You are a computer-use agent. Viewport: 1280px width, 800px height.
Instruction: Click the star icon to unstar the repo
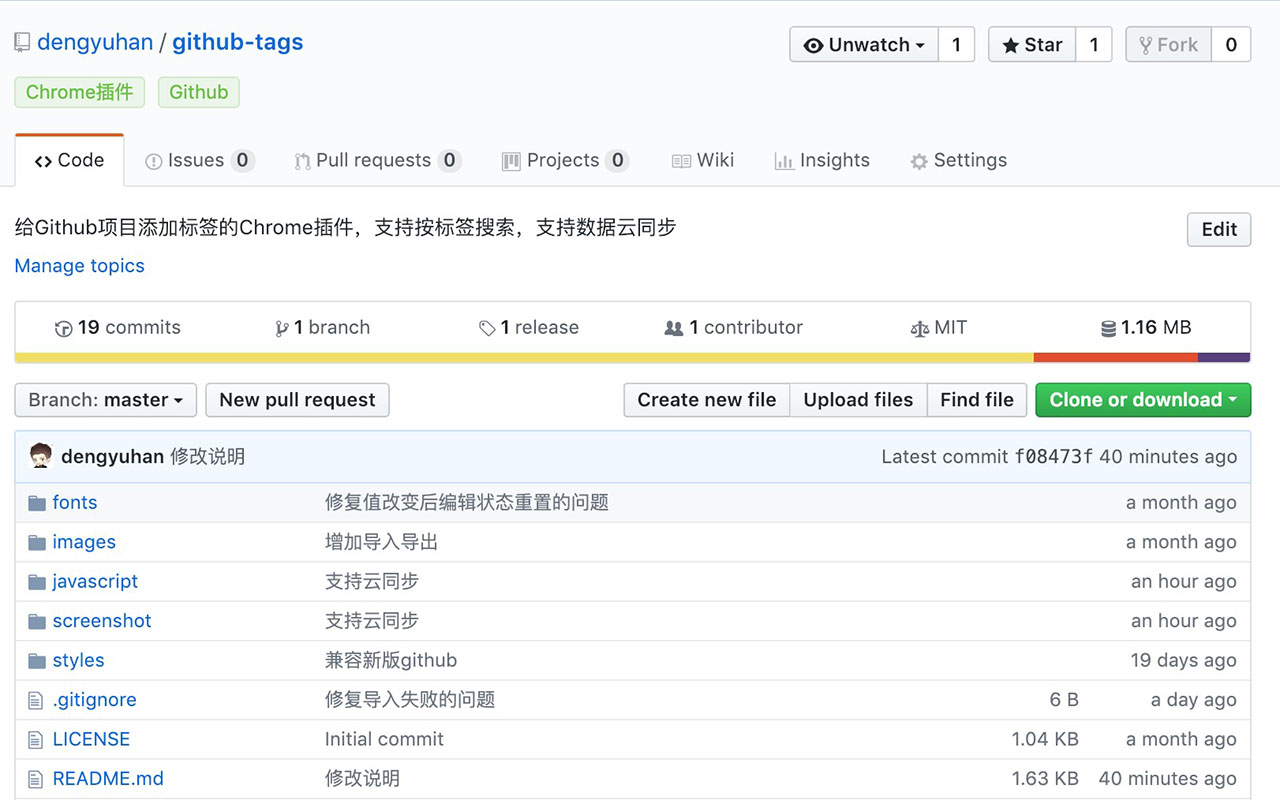point(1013,44)
